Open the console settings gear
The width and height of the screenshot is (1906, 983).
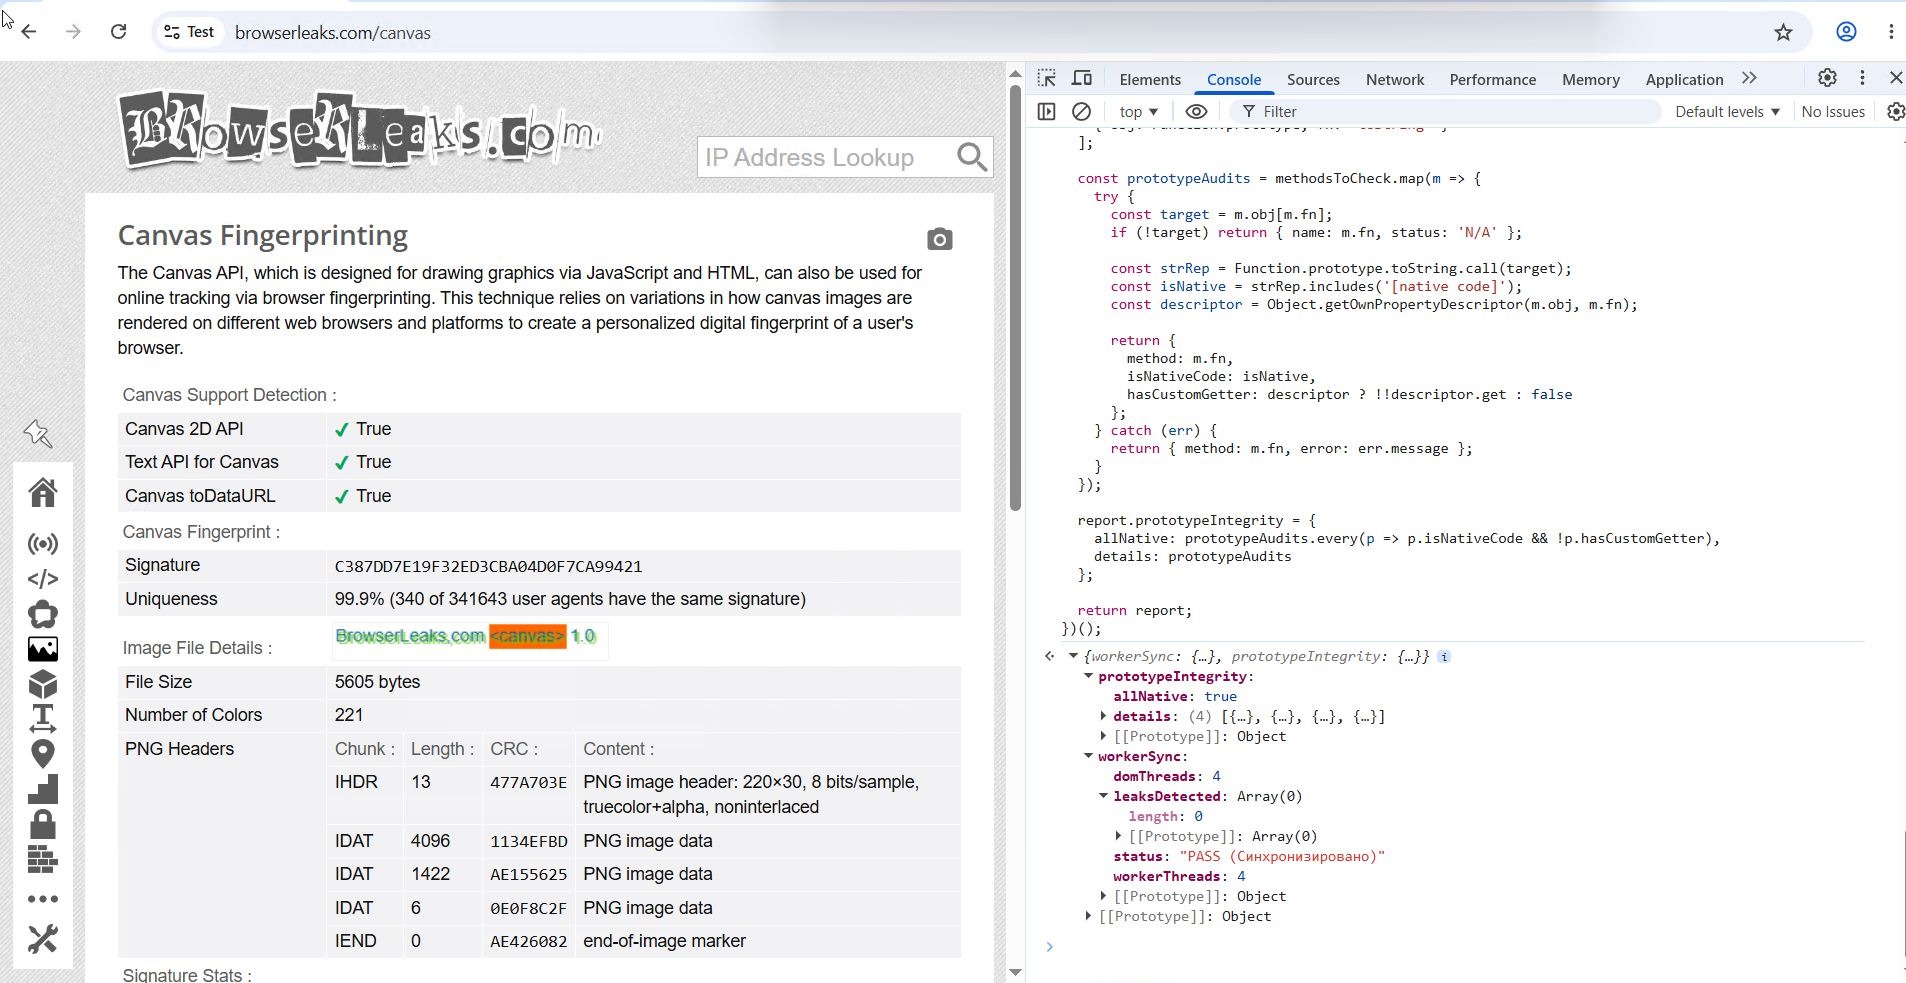[x=1895, y=111]
